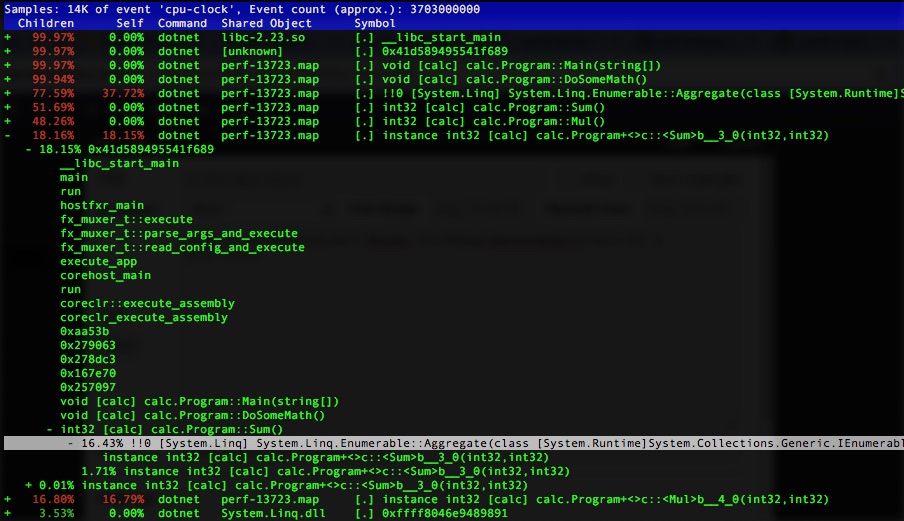Collapse the 18.16% <Sum>b__3_0 row
This screenshot has width=904, height=521.
[x=7, y=135]
